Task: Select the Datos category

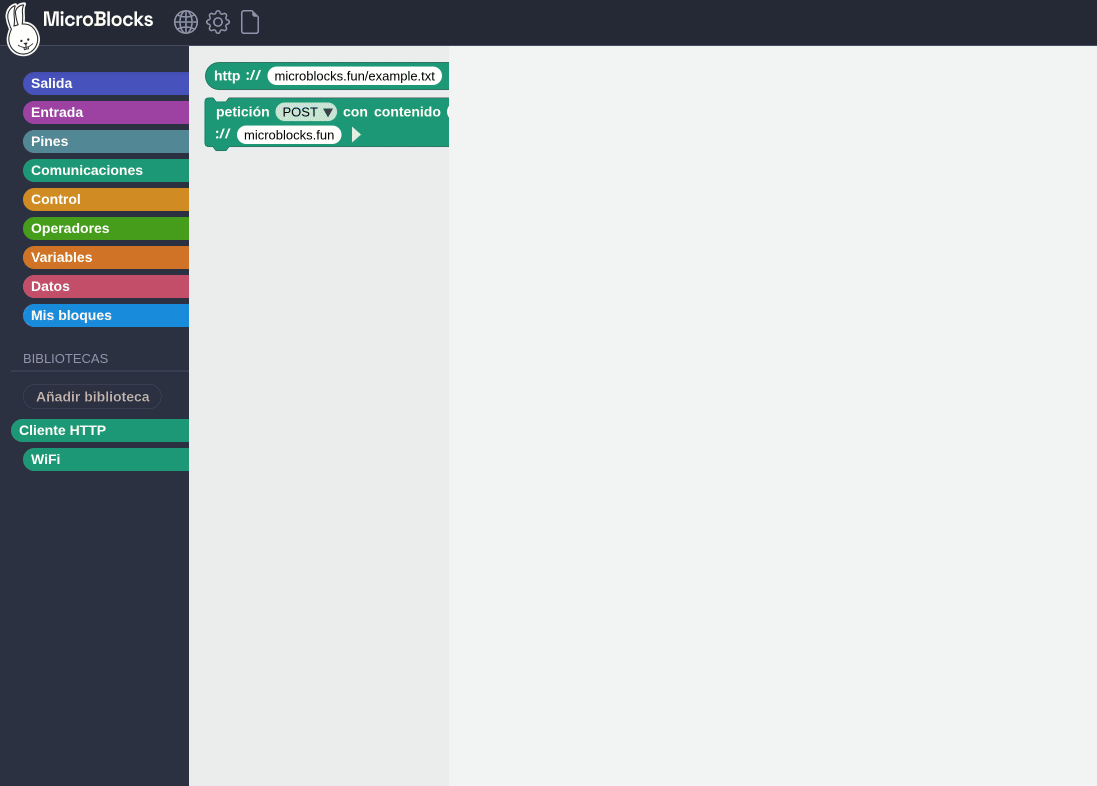Action: 106,286
